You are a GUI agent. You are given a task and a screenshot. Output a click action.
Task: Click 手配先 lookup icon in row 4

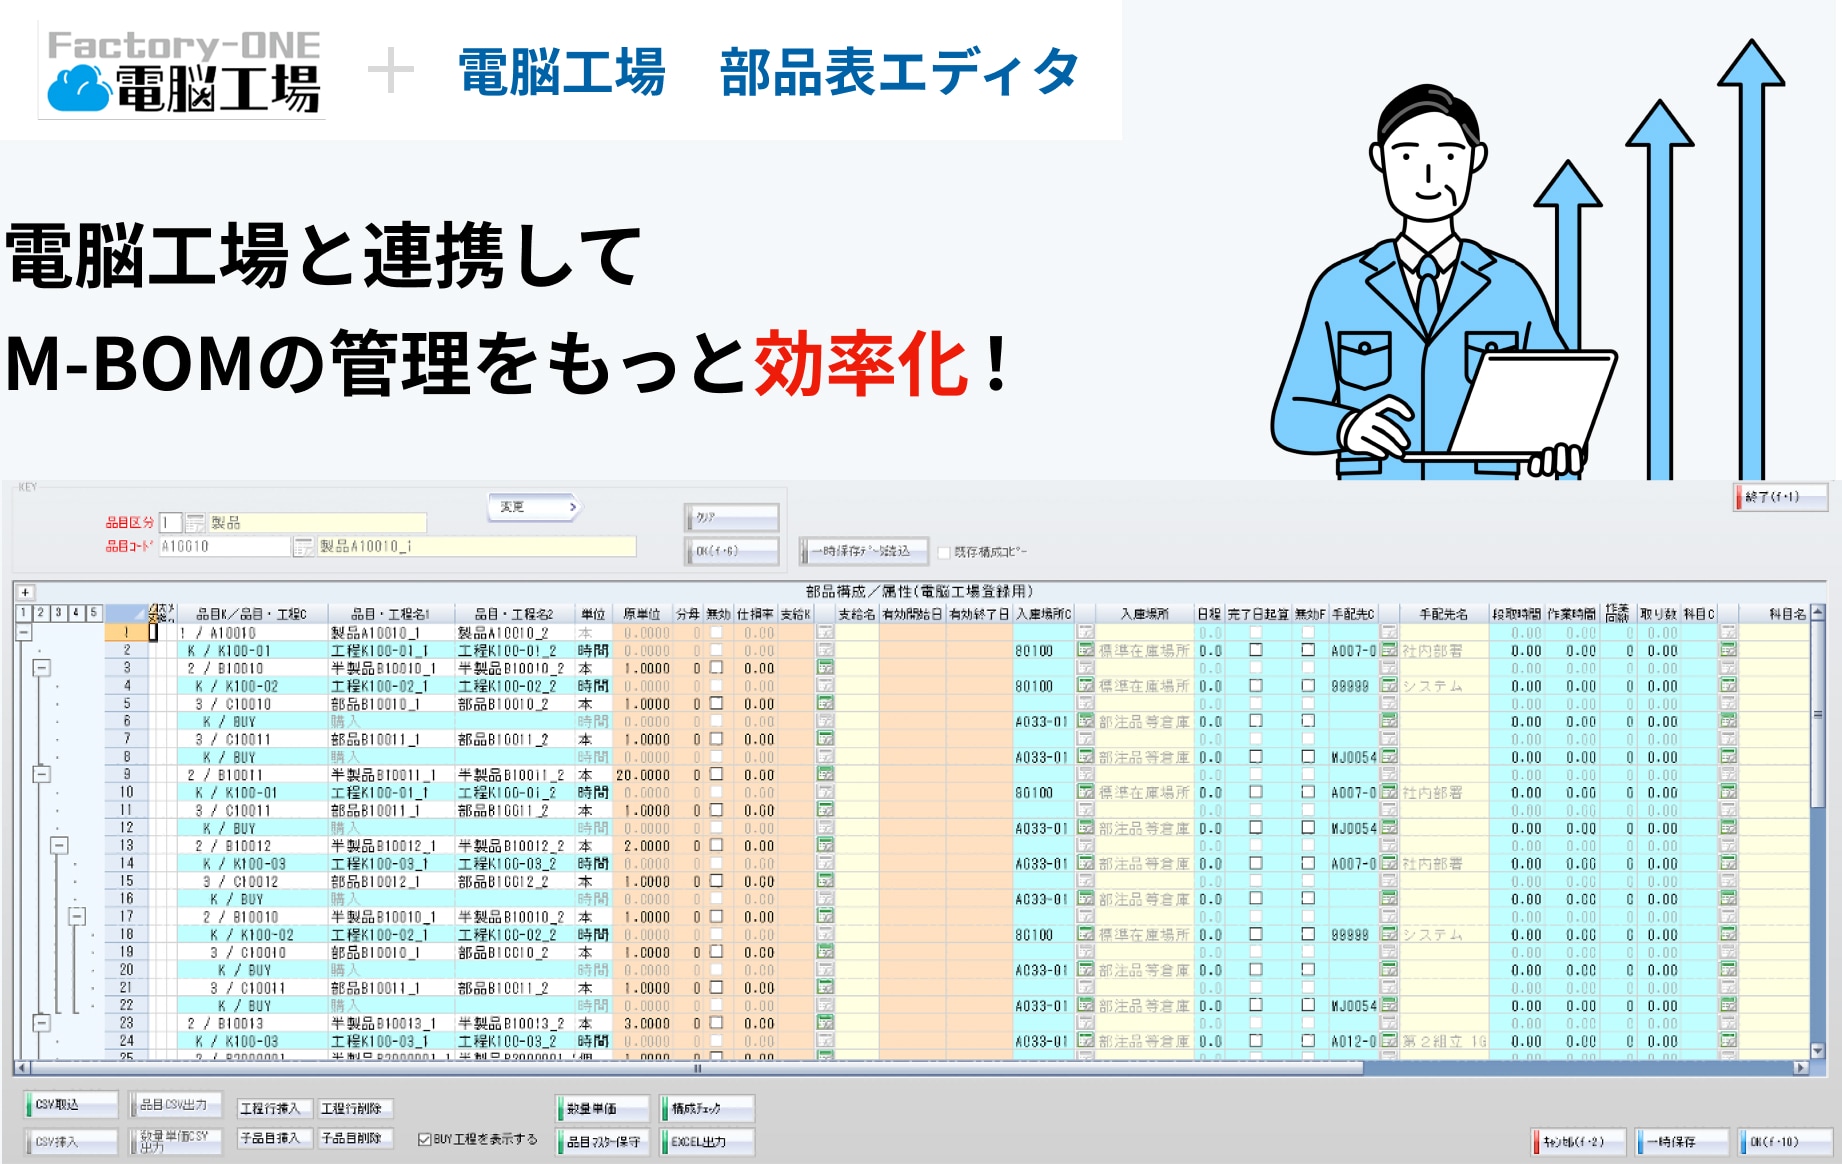coord(1389,686)
